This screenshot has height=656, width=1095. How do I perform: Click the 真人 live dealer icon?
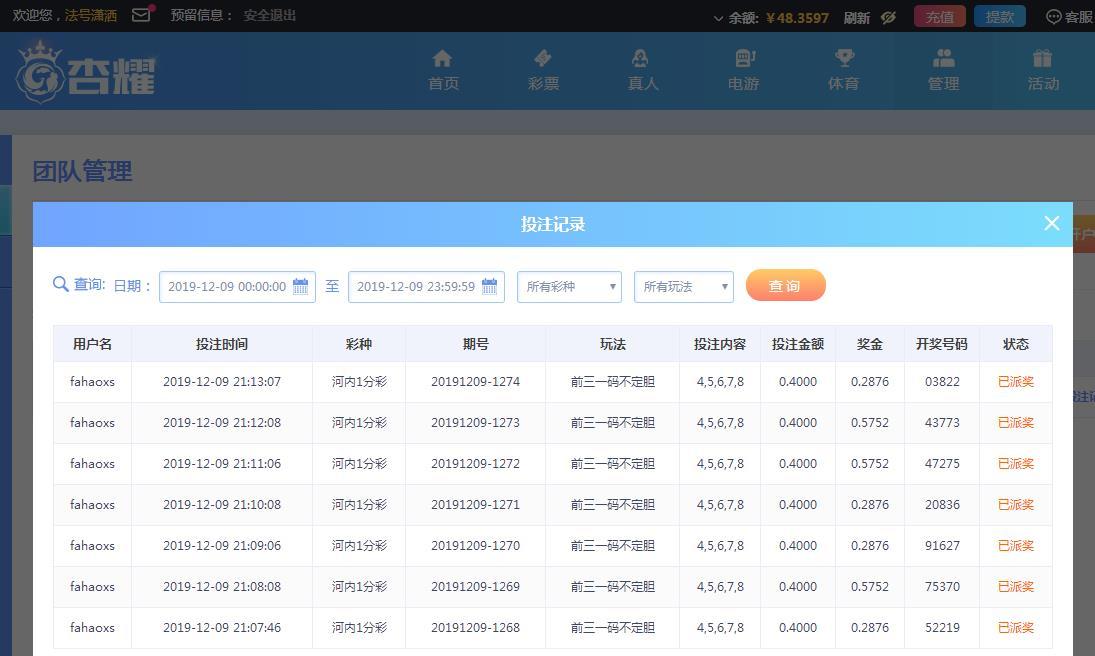click(643, 58)
